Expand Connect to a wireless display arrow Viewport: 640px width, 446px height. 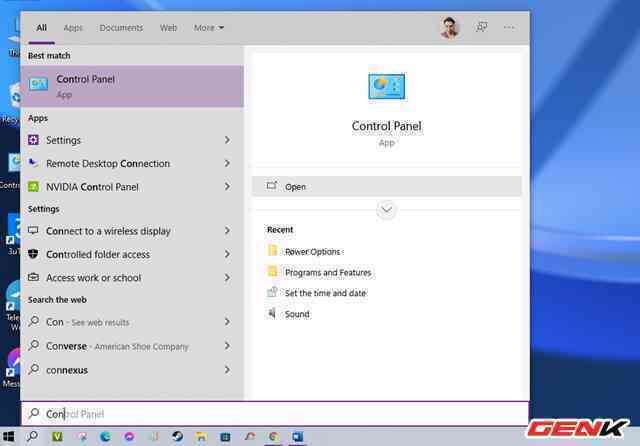(227, 231)
